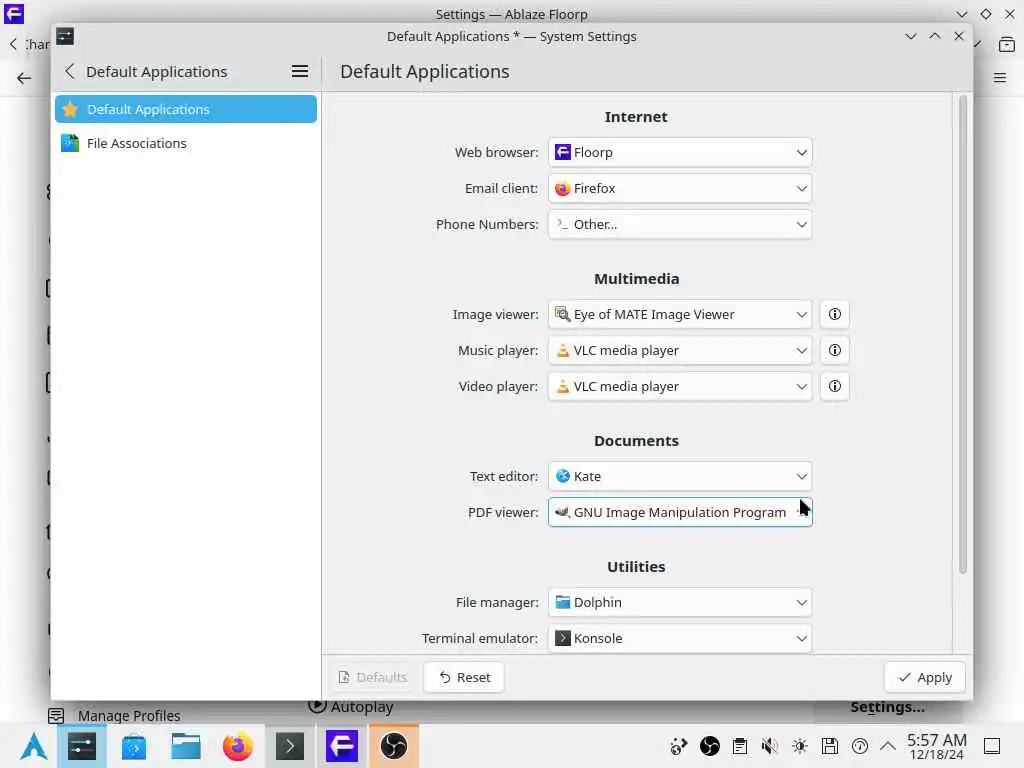Switch to Floorp browser in taskbar
The height and width of the screenshot is (768, 1024).
tap(342, 746)
